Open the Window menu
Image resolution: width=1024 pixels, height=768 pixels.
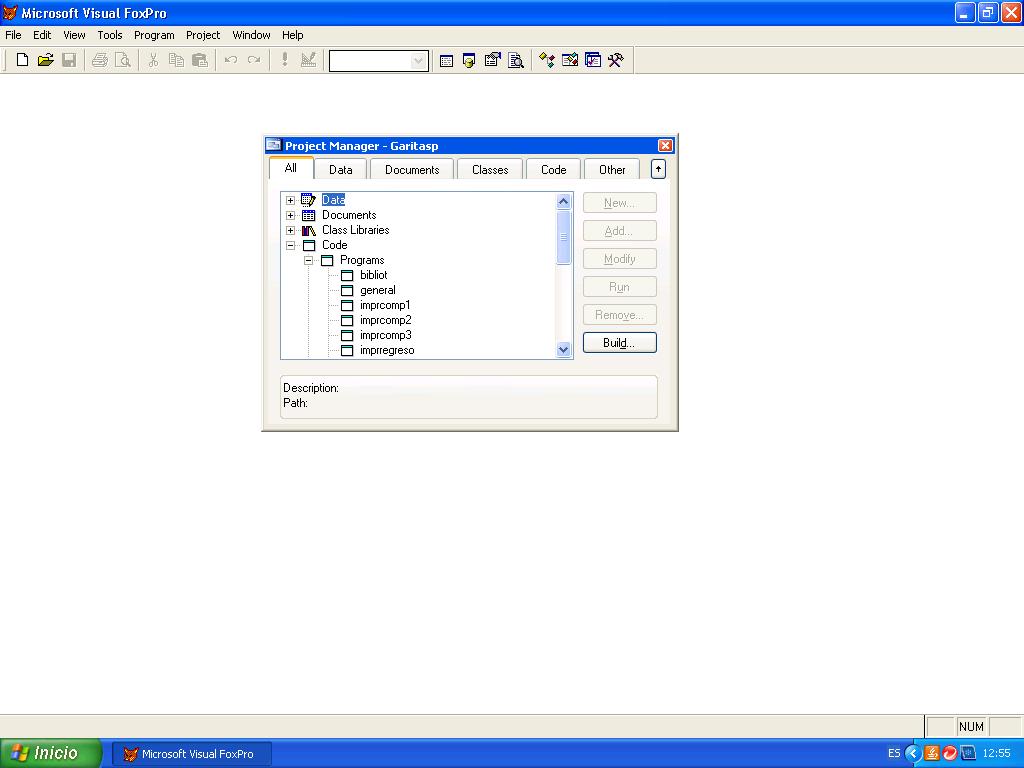(x=251, y=35)
